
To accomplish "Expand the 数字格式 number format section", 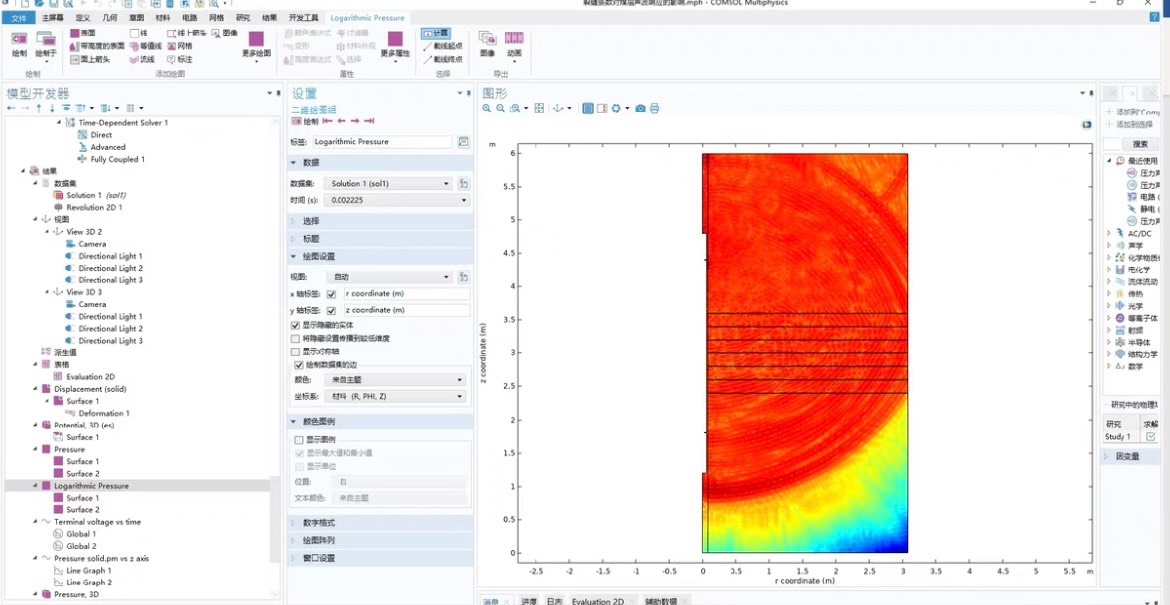I will click(x=381, y=522).
